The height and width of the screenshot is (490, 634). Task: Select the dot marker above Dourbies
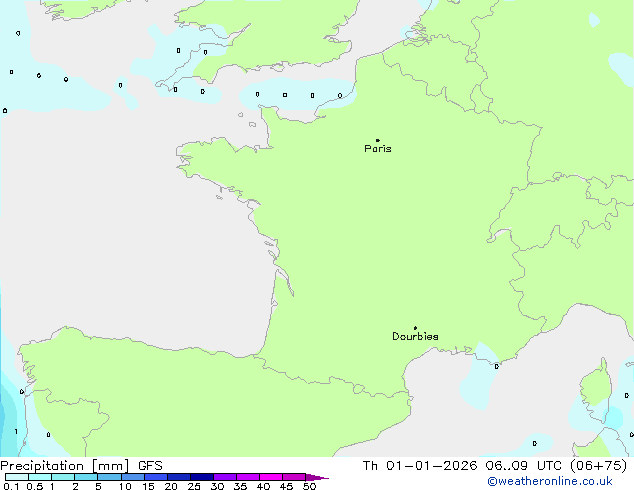tap(415, 328)
